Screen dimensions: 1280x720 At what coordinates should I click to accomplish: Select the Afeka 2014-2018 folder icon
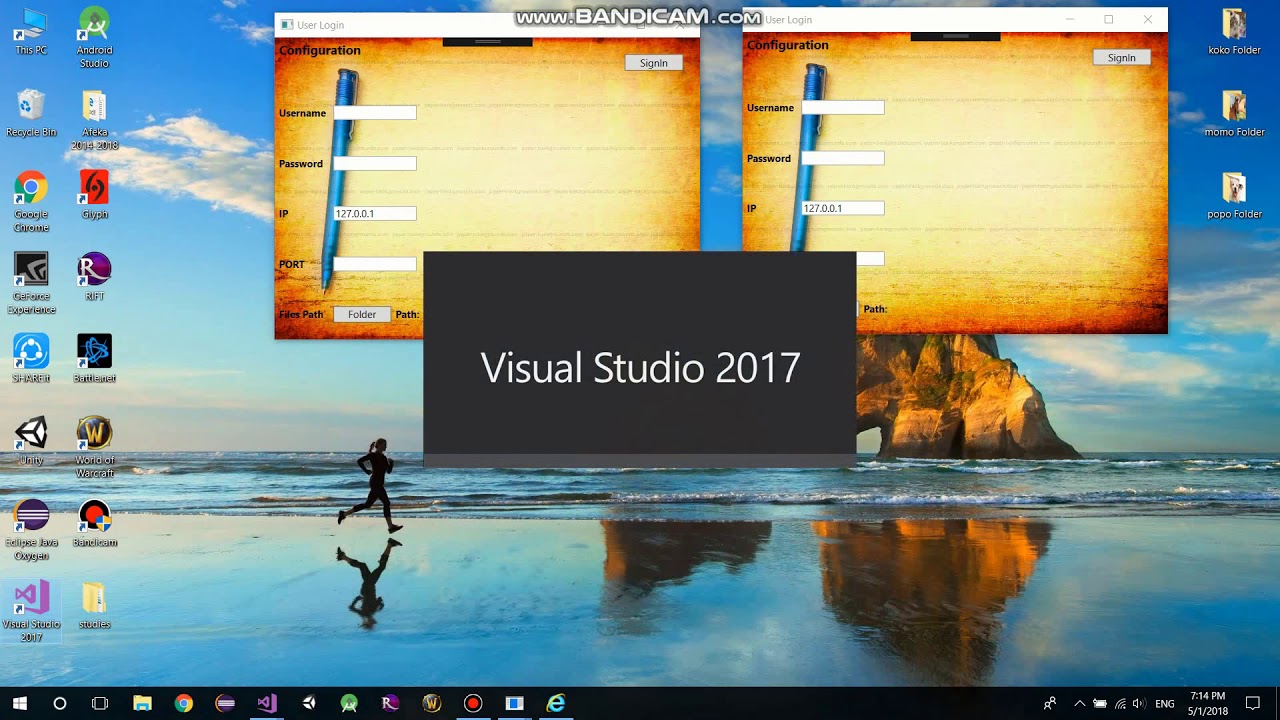pos(94,120)
